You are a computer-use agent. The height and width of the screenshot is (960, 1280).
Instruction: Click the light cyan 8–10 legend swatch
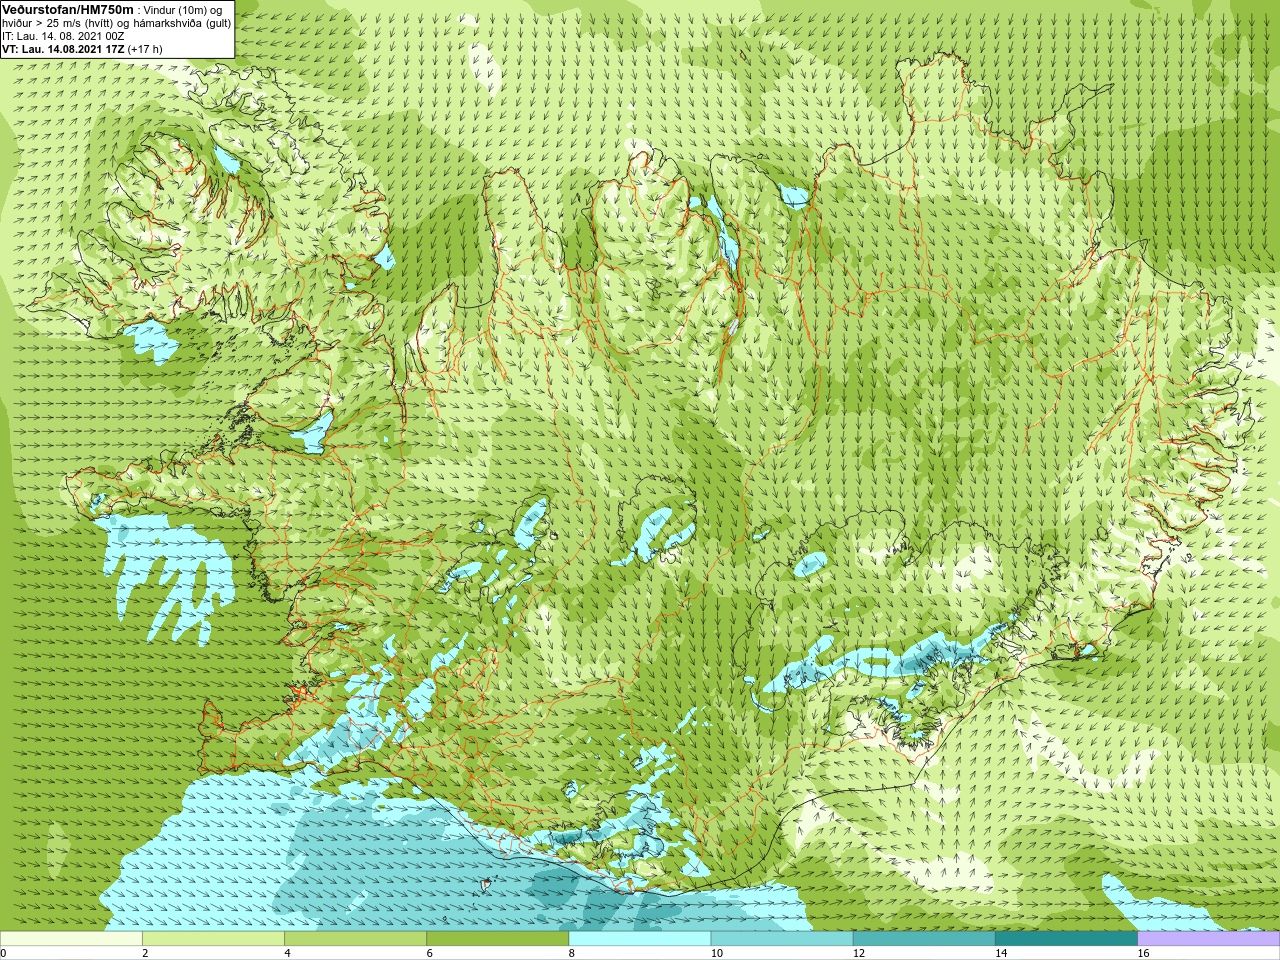pyautogui.click(x=640, y=938)
